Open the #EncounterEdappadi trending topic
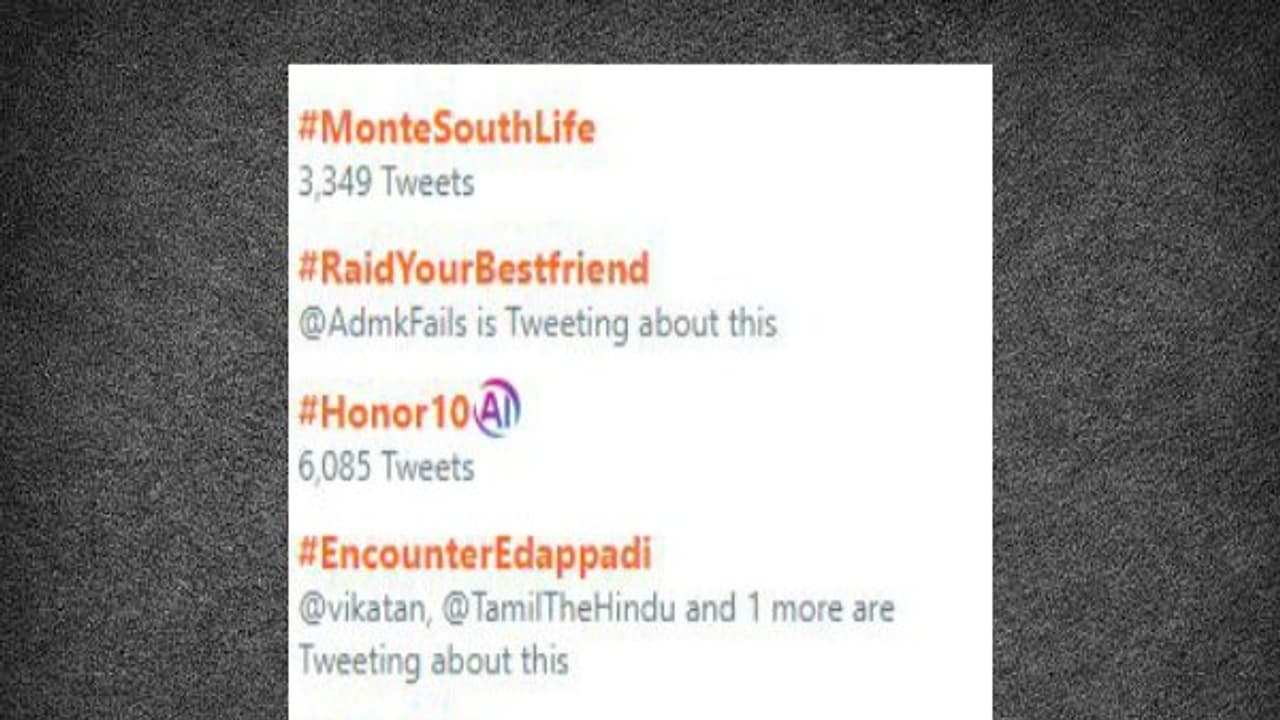Viewport: 1280px width, 720px height. [x=475, y=553]
